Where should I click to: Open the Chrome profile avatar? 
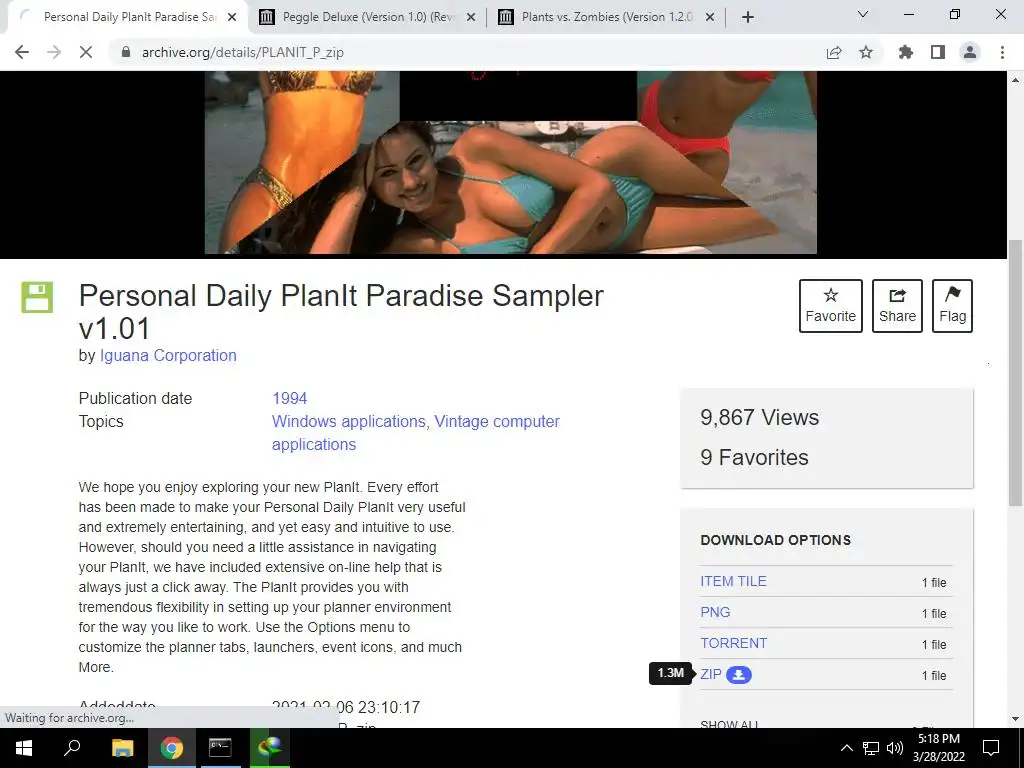(970, 52)
